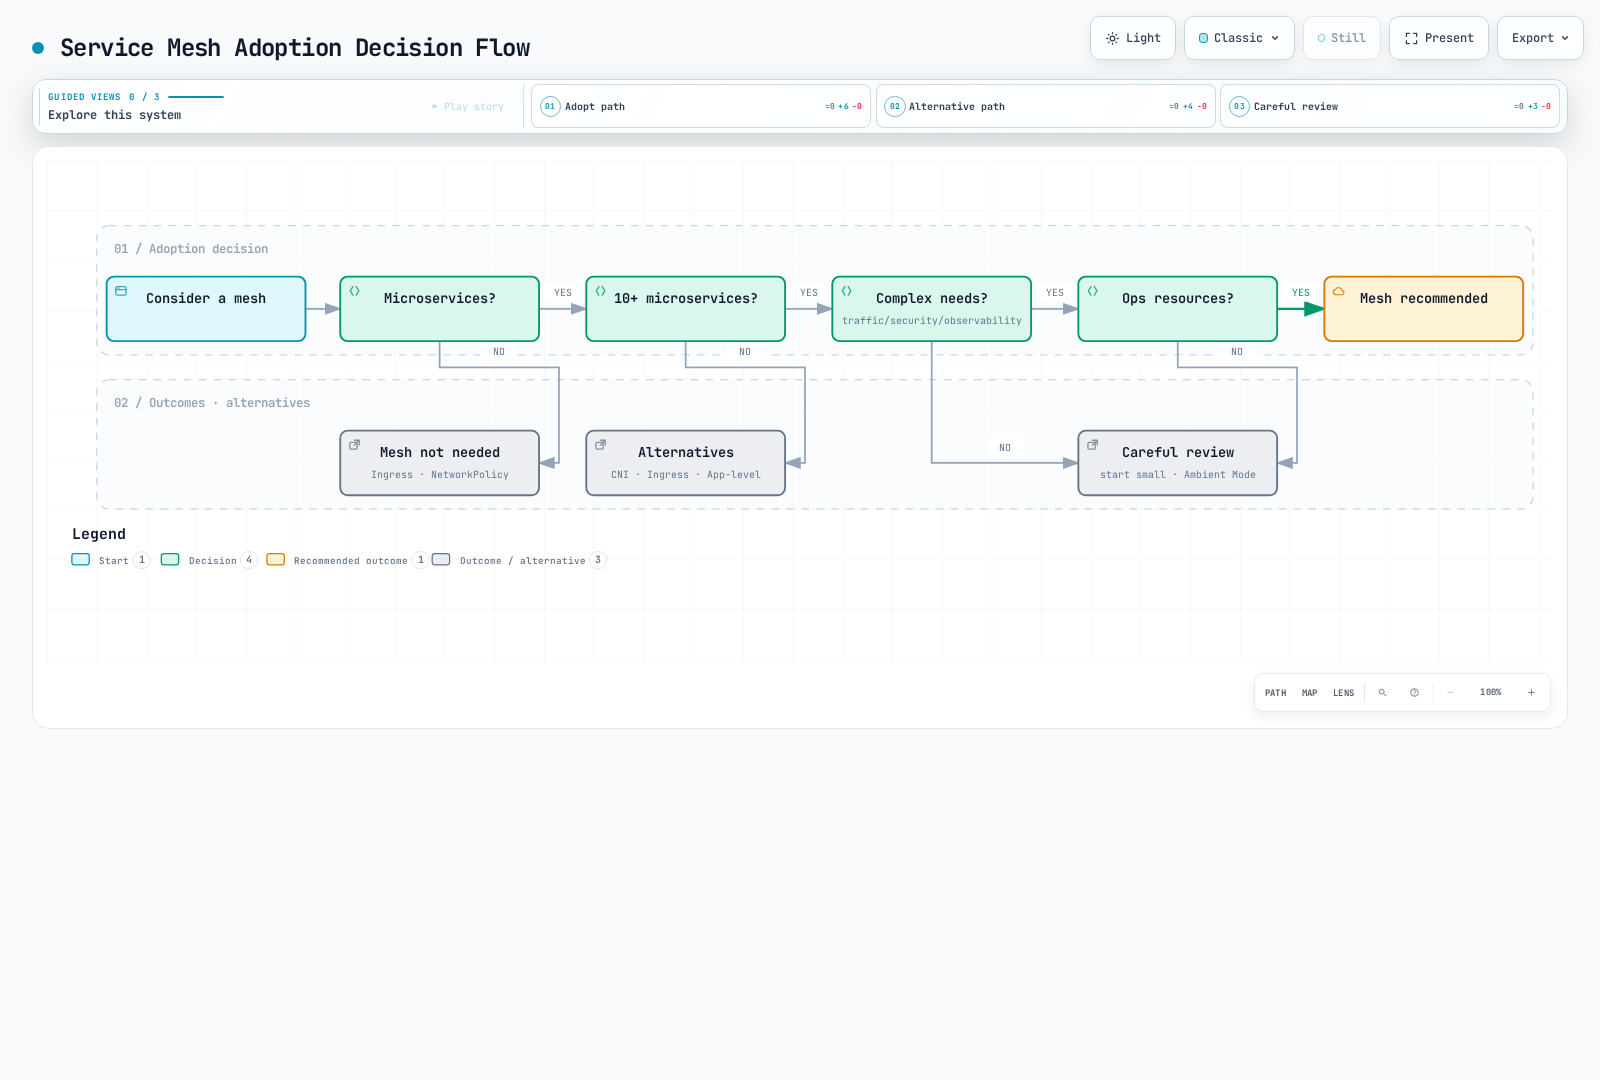
Task: Click decision icon on Complex needs? node
Action: point(846,291)
